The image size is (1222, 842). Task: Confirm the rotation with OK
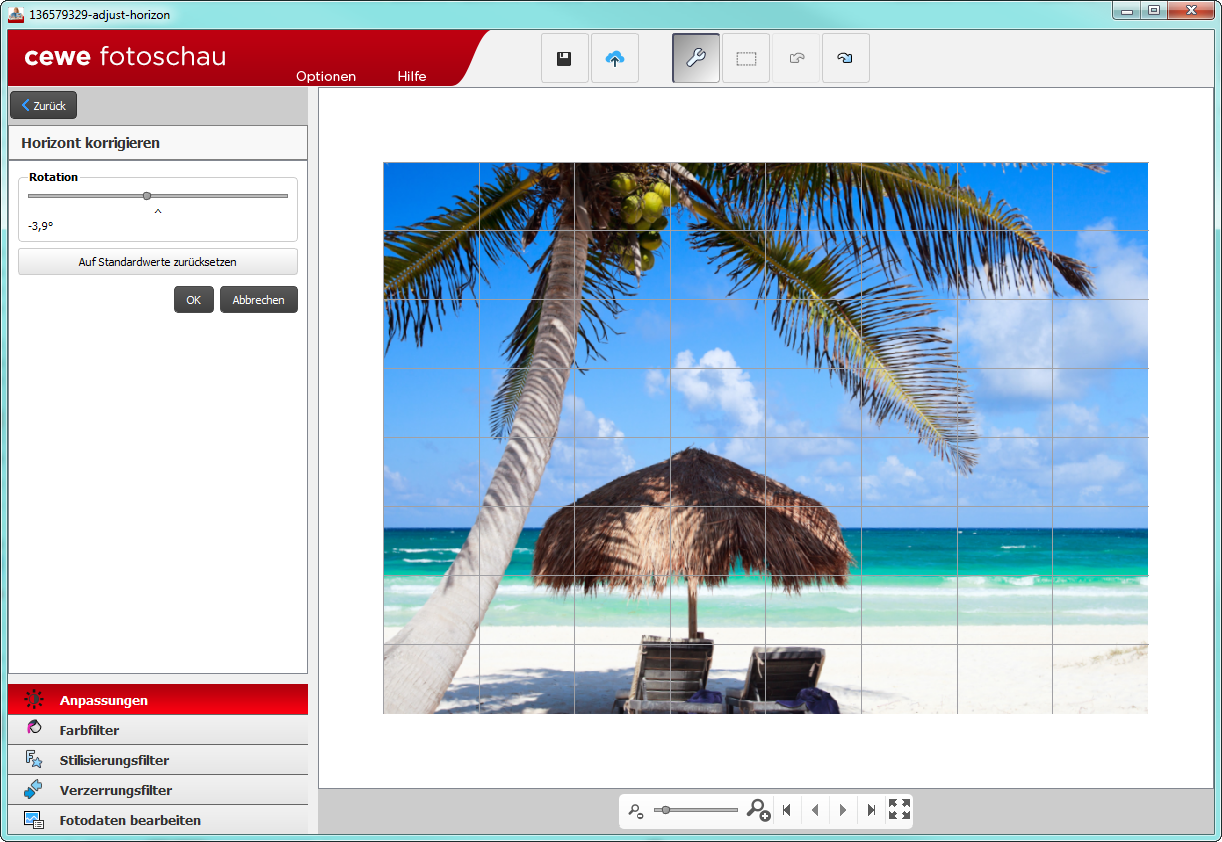(194, 300)
